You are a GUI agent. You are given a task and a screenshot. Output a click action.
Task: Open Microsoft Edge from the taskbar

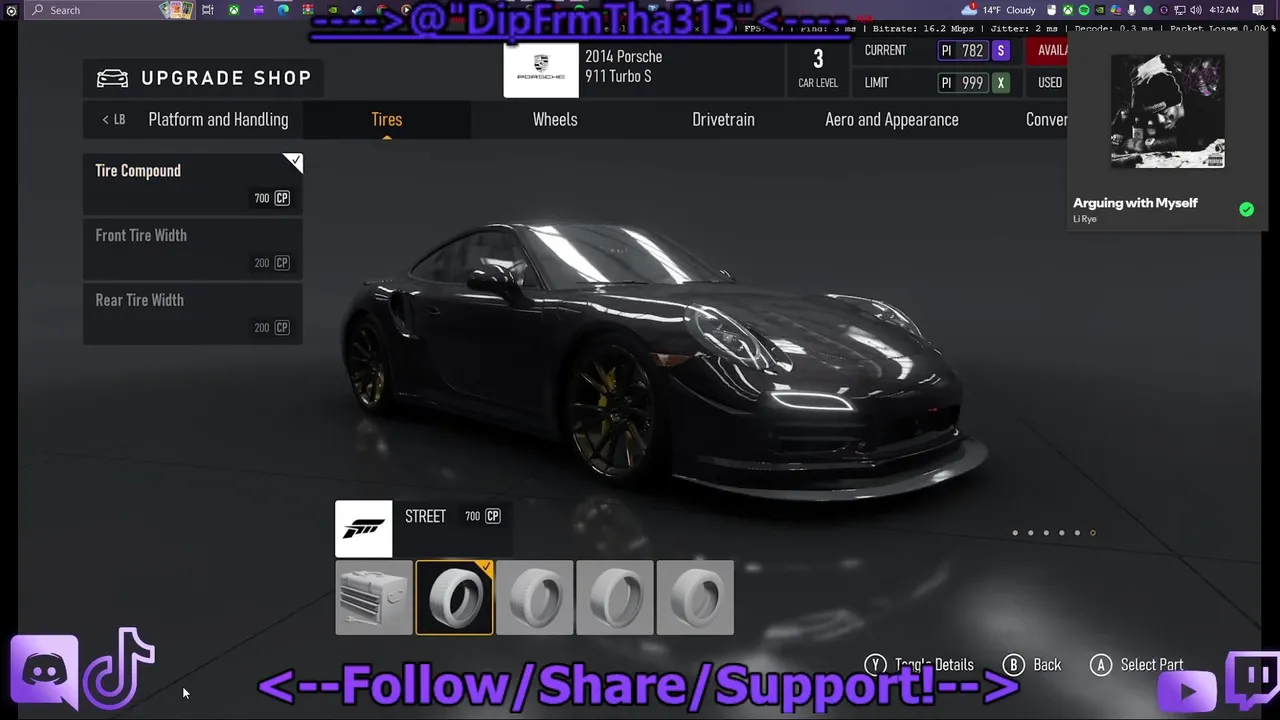pyautogui.click(x=283, y=10)
